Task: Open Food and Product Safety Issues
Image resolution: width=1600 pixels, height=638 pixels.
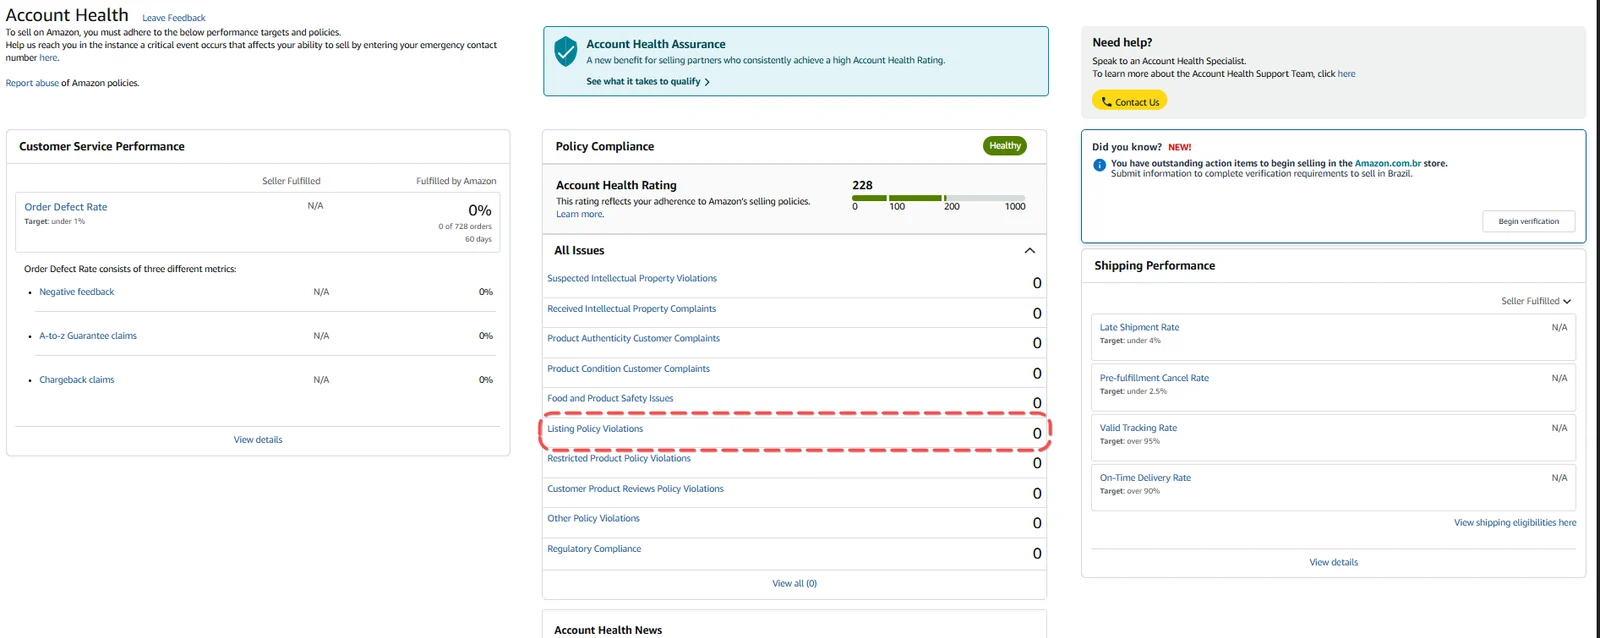Action: (x=610, y=399)
